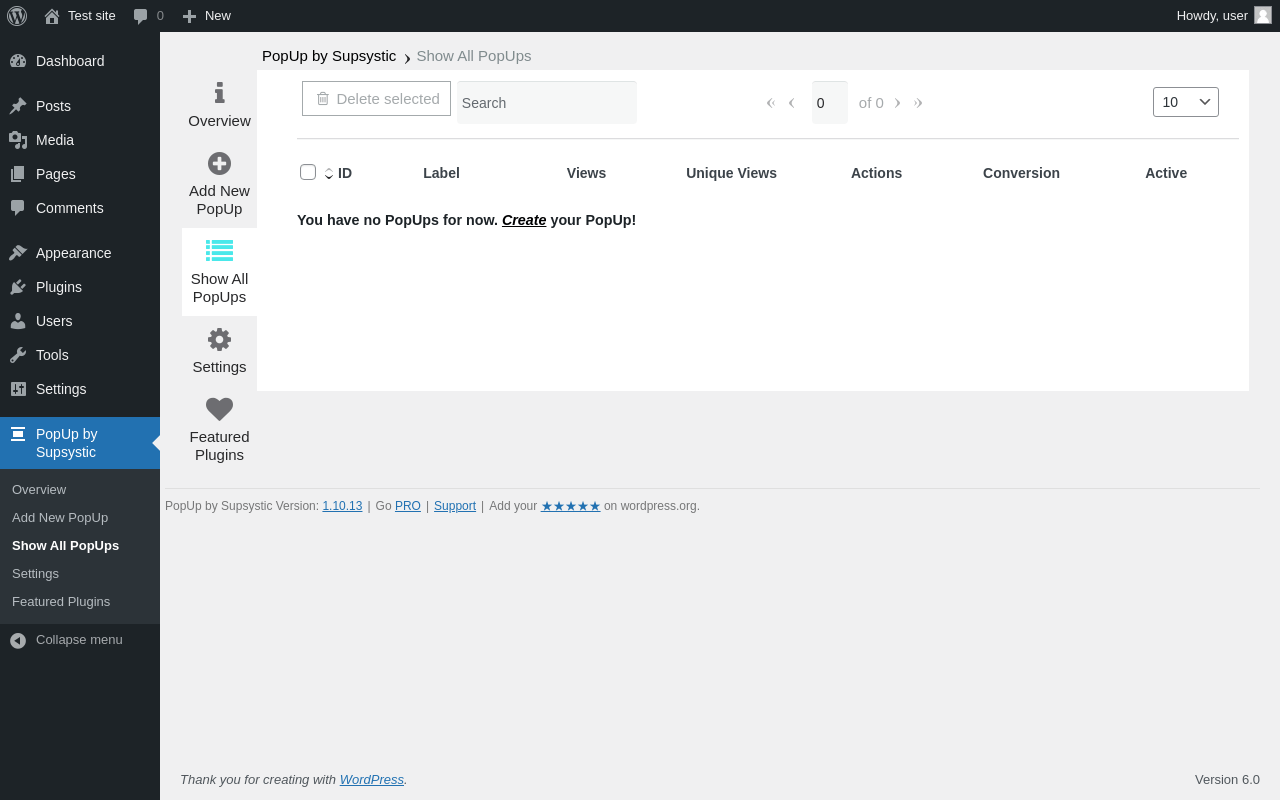Follow the Create link for a PopUp
This screenshot has height=800, width=1280.
[x=524, y=220]
